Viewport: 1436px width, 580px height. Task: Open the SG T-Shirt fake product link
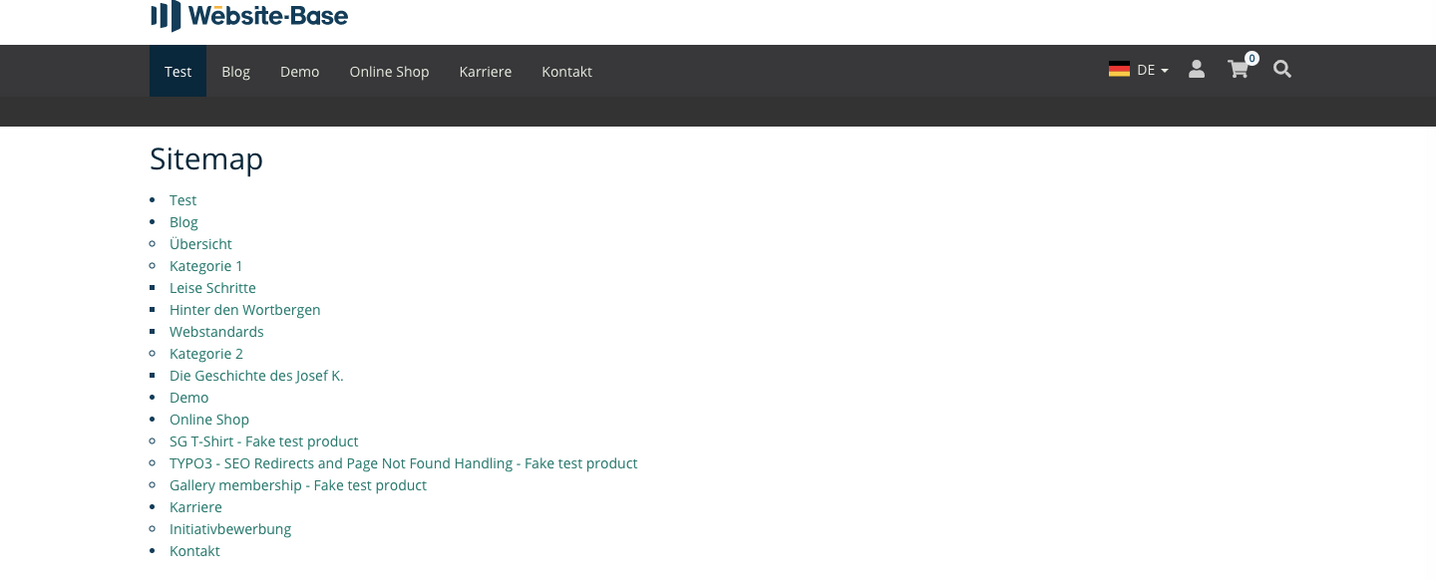pyautogui.click(x=264, y=441)
